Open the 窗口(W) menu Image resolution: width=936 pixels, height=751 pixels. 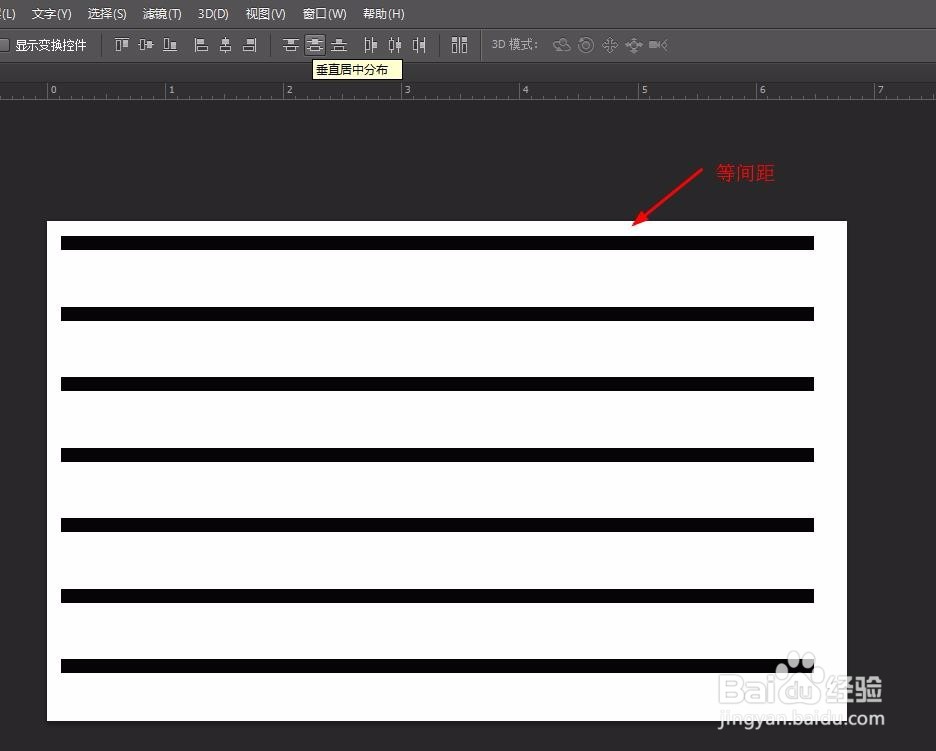pos(325,14)
